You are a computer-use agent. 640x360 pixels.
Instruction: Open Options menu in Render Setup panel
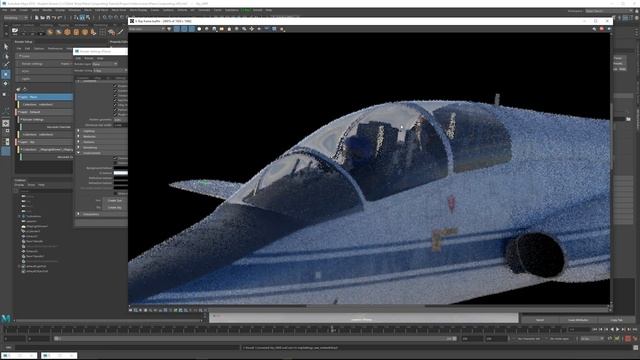coord(39,49)
